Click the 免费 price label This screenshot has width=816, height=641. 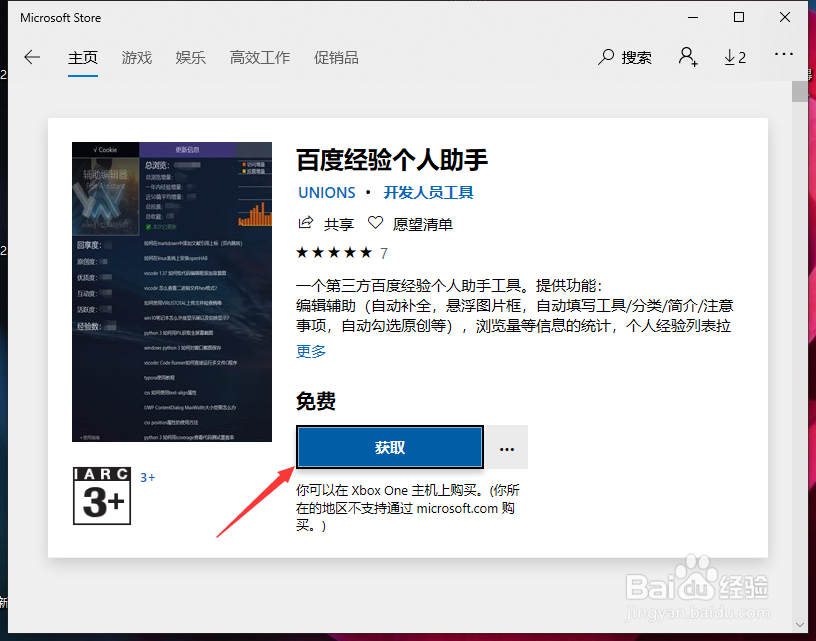point(316,401)
